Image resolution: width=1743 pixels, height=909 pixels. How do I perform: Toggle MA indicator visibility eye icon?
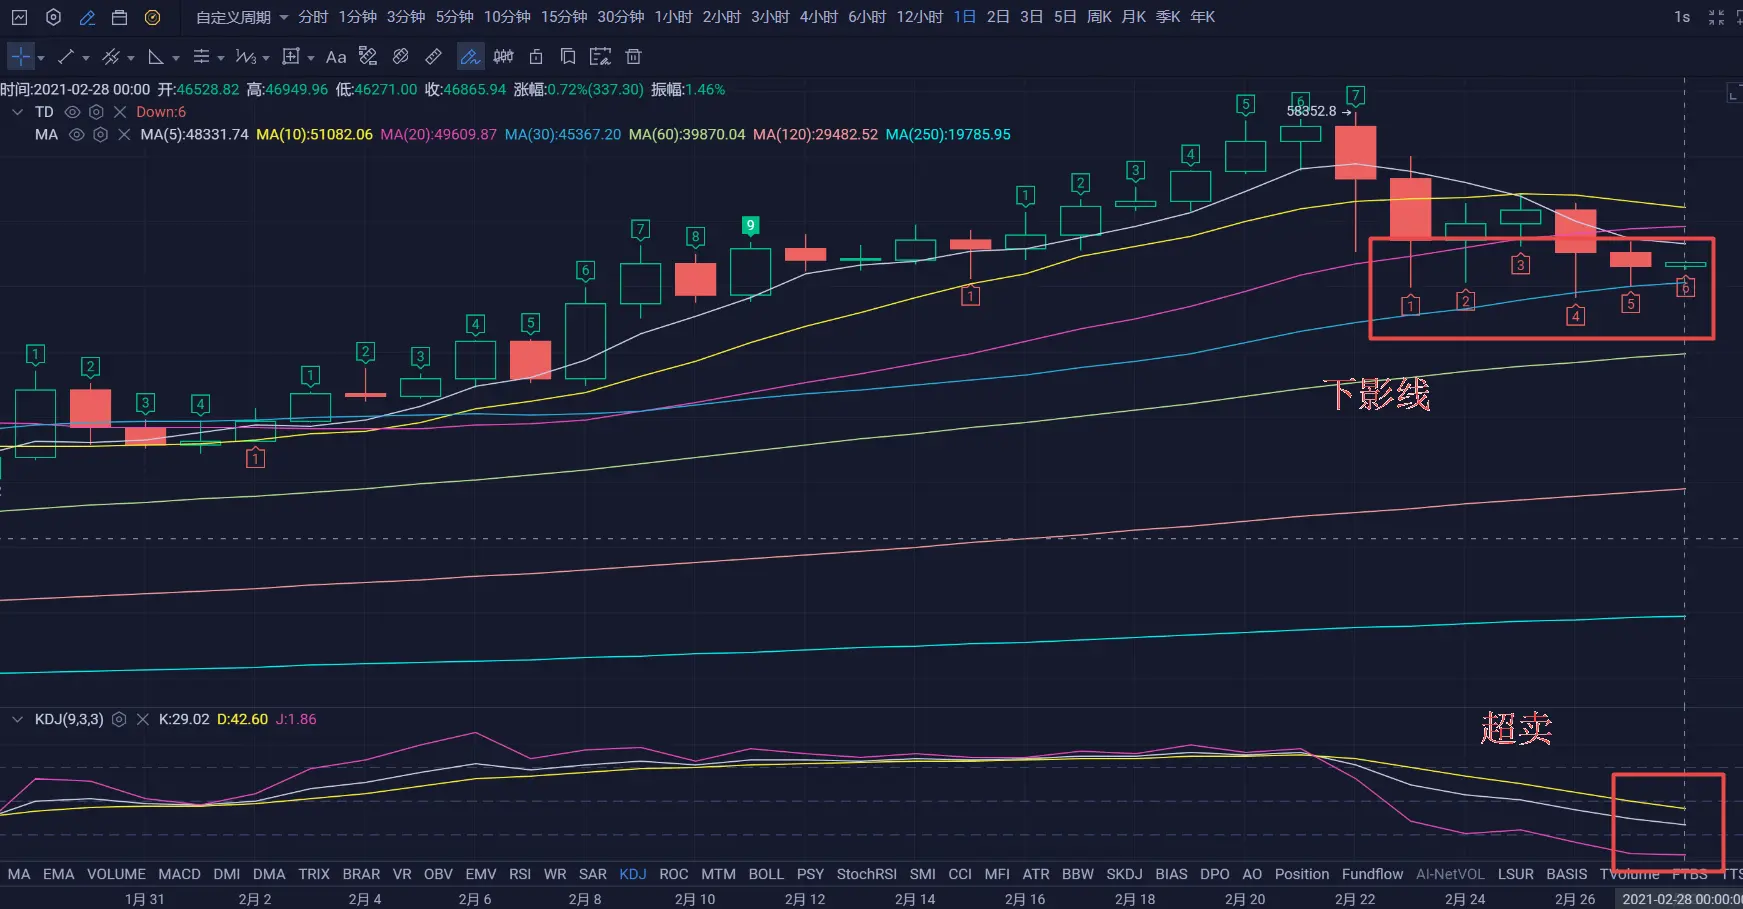(x=76, y=134)
